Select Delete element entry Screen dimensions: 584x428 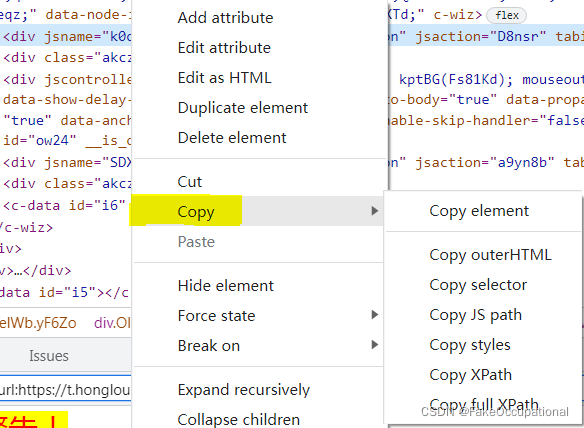[x=232, y=138]
